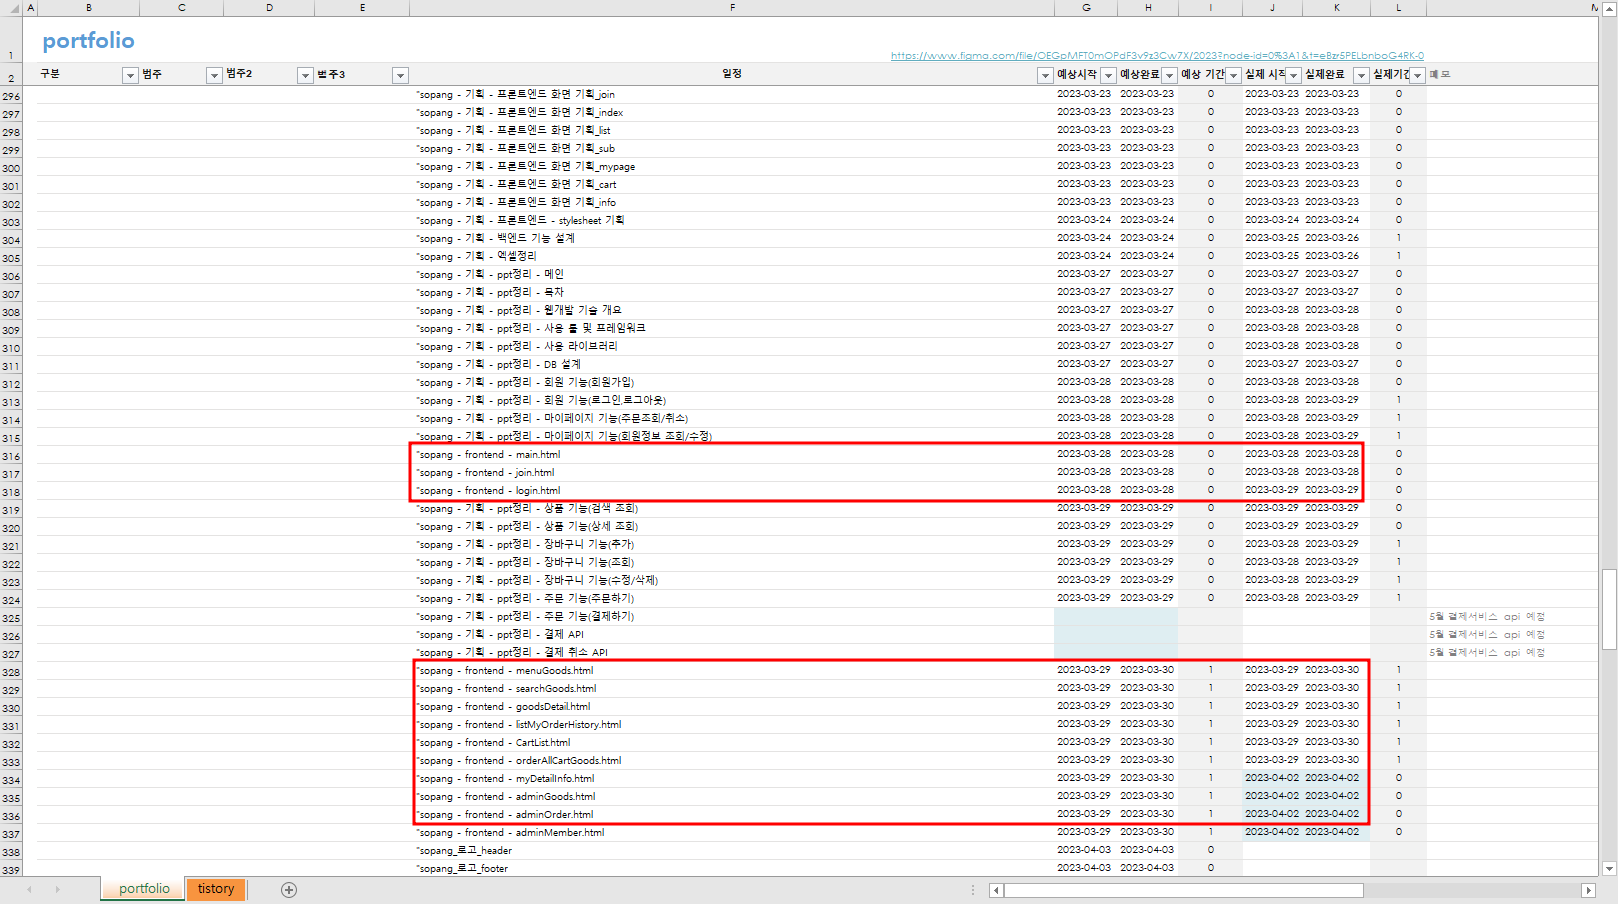The image size is (1620, 904).
Task: Open the 구분 column filter dropdown
Action: [130, 75]
